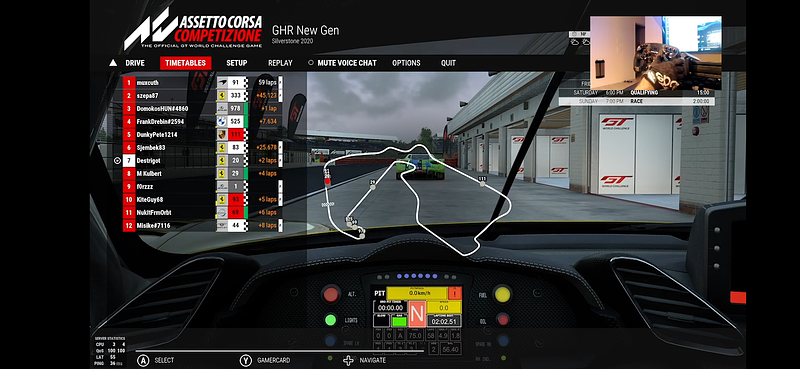800x369 pixels.
Task: Select driver row M Kulbert
Action: pos(203,174)
